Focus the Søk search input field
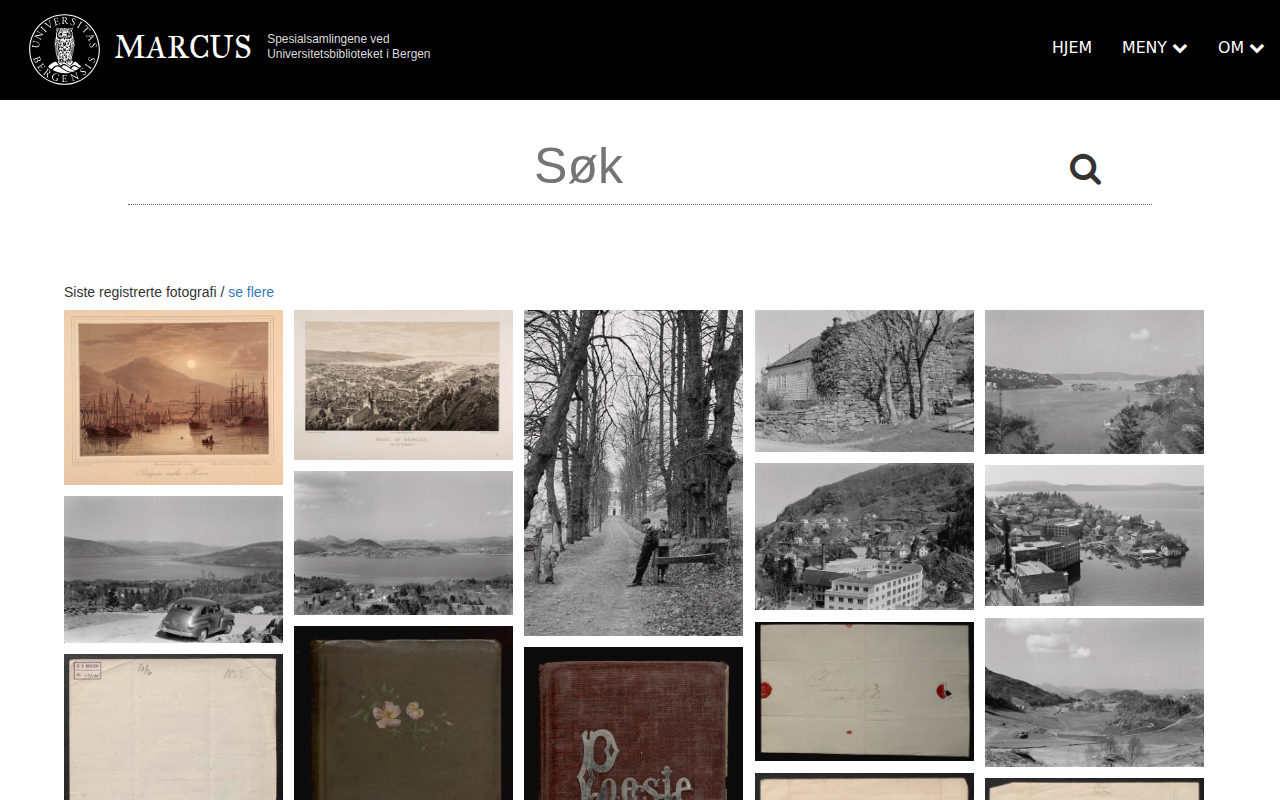Viewport: 1280px width, 800px height. tap(579, 167)
